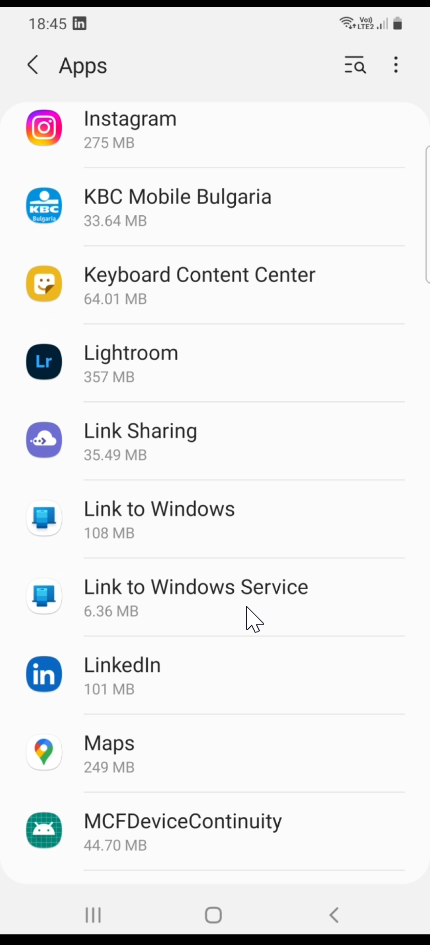The width and height of the screenshot is (430, 945).
Task: Open the filter and search apps icon
Action: (355, 65)
